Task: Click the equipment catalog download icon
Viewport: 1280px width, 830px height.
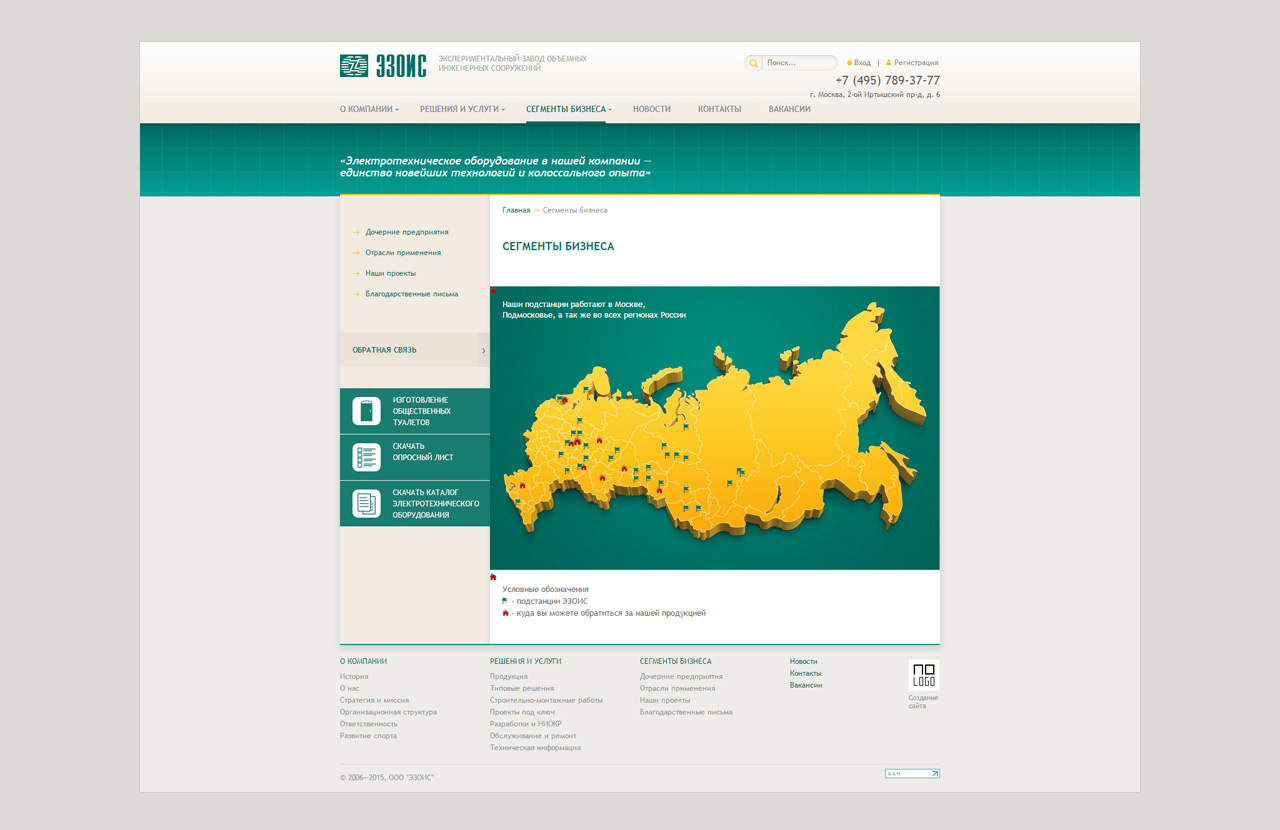Action: [x=366, y=503]
